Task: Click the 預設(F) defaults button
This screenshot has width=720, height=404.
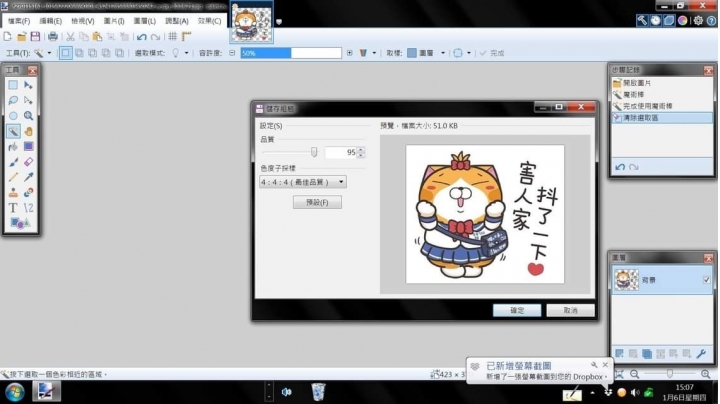Action: point(317,202)
